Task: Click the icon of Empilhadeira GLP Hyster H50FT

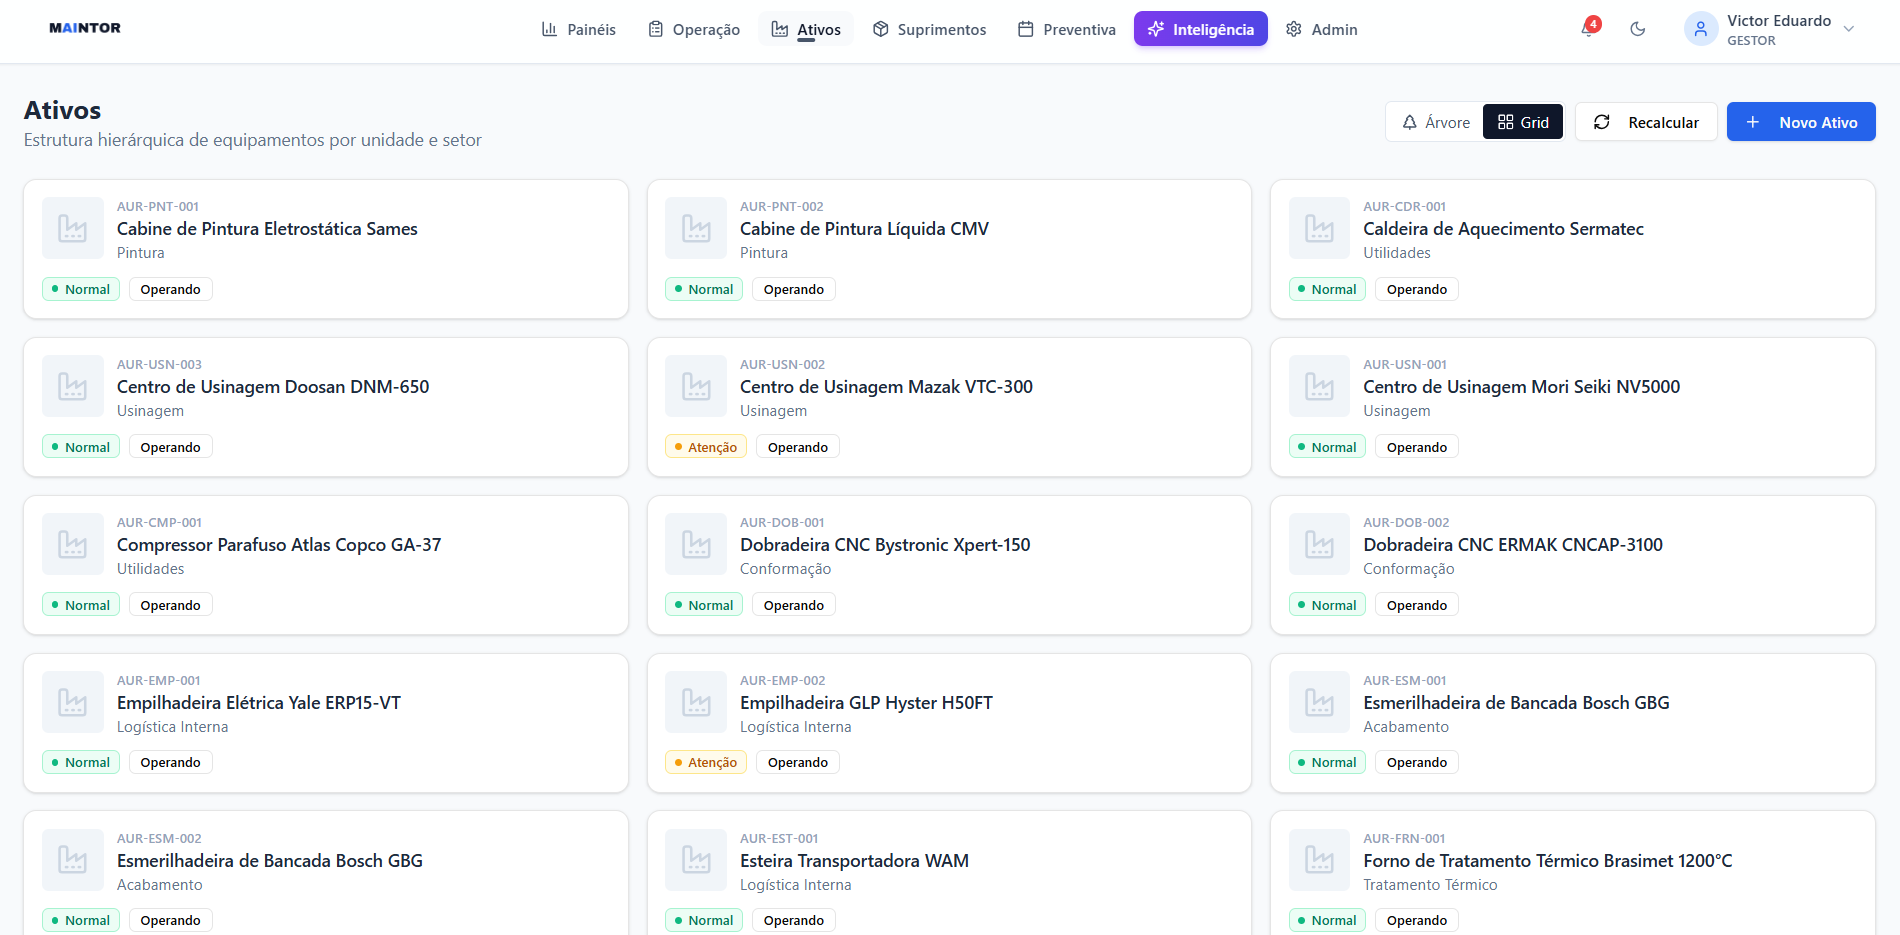Action: 696,702
